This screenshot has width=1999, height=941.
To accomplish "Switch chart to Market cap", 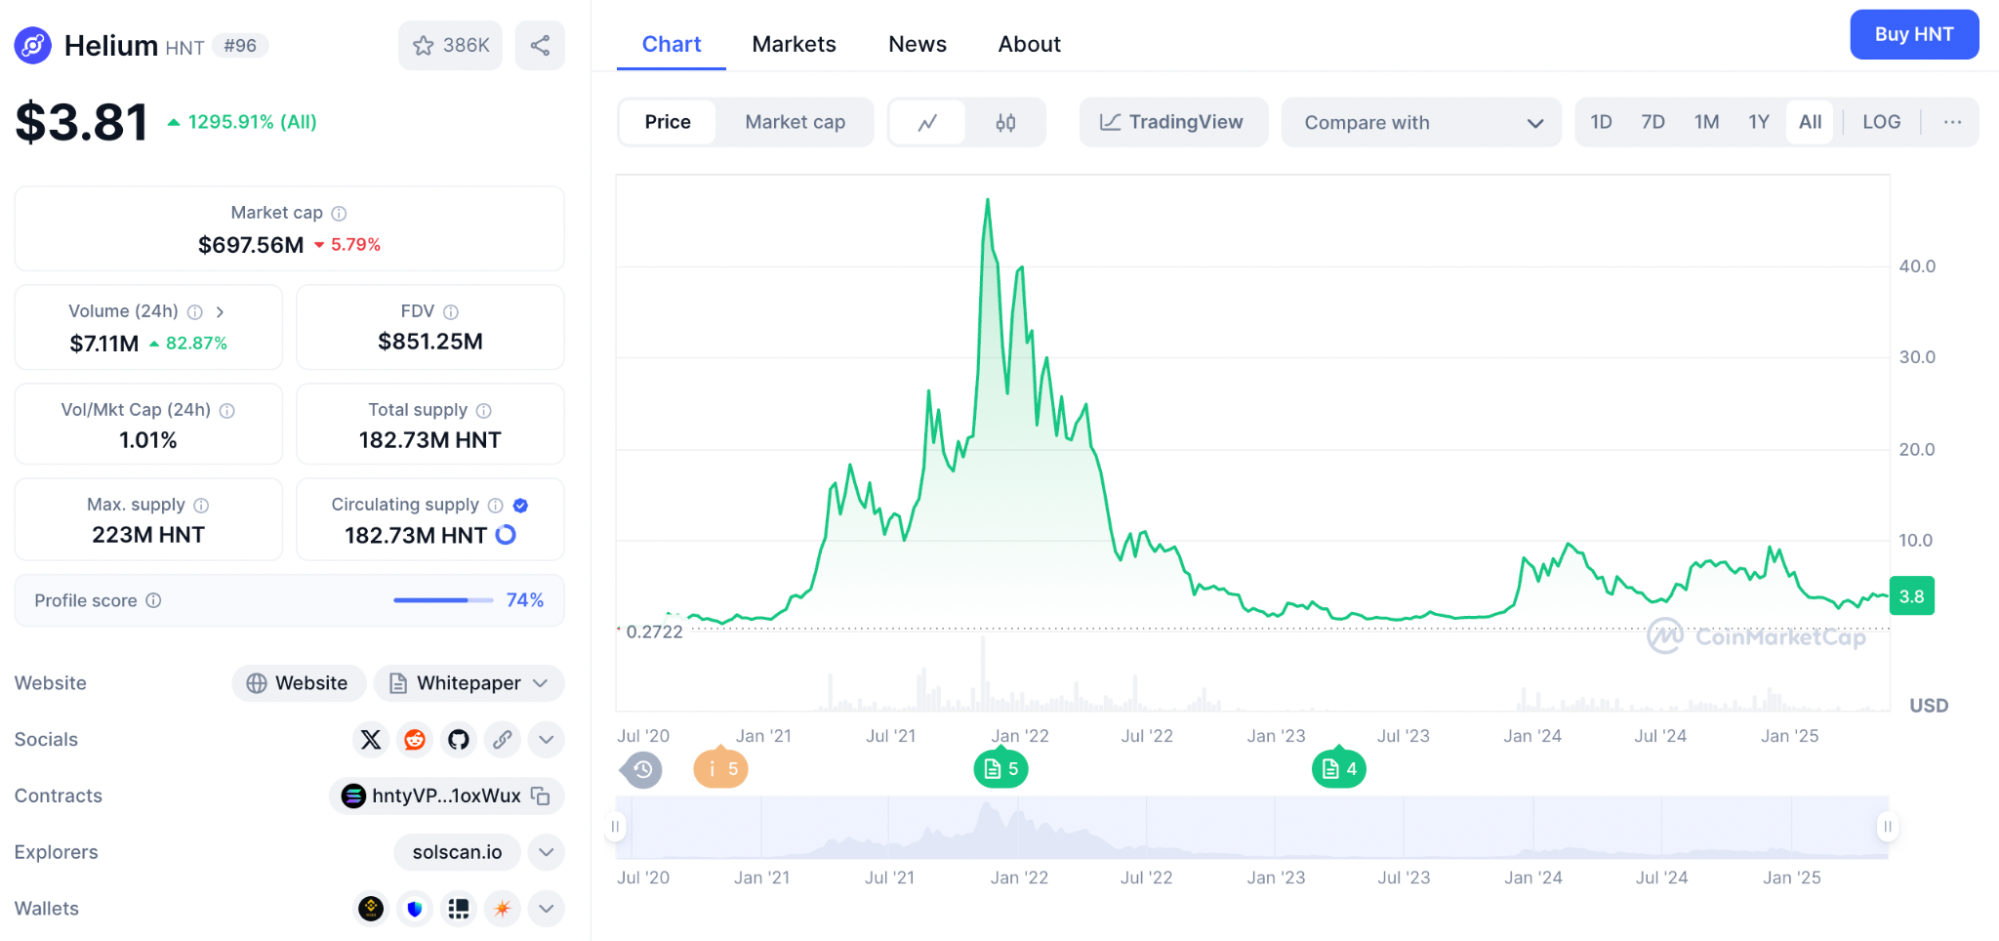I will (x=795, y=122).
